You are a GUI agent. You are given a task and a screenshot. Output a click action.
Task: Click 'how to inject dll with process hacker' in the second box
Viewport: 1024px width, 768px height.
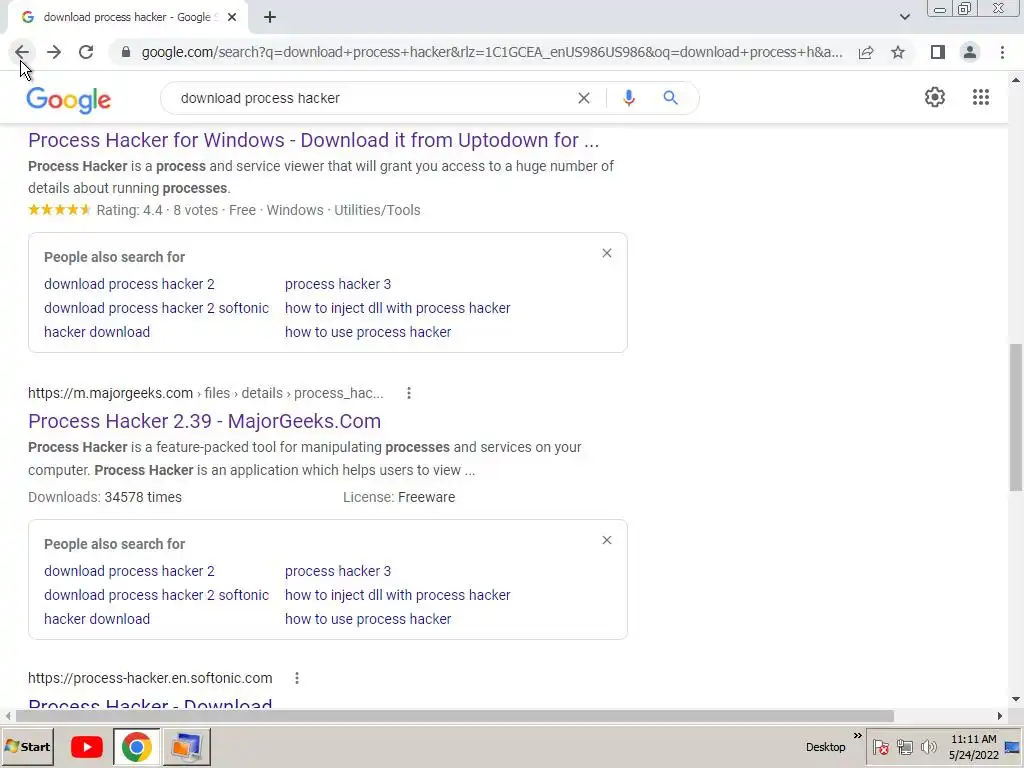click(x=397, y=595)
